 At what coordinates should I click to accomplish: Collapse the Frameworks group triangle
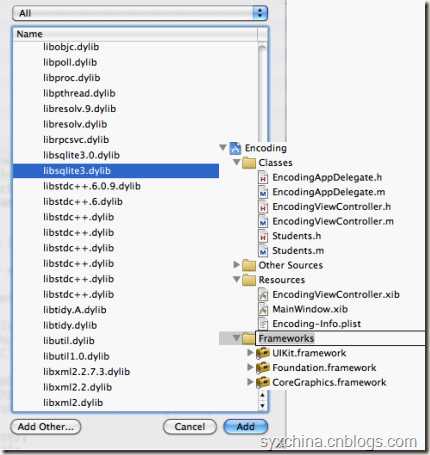237,338
